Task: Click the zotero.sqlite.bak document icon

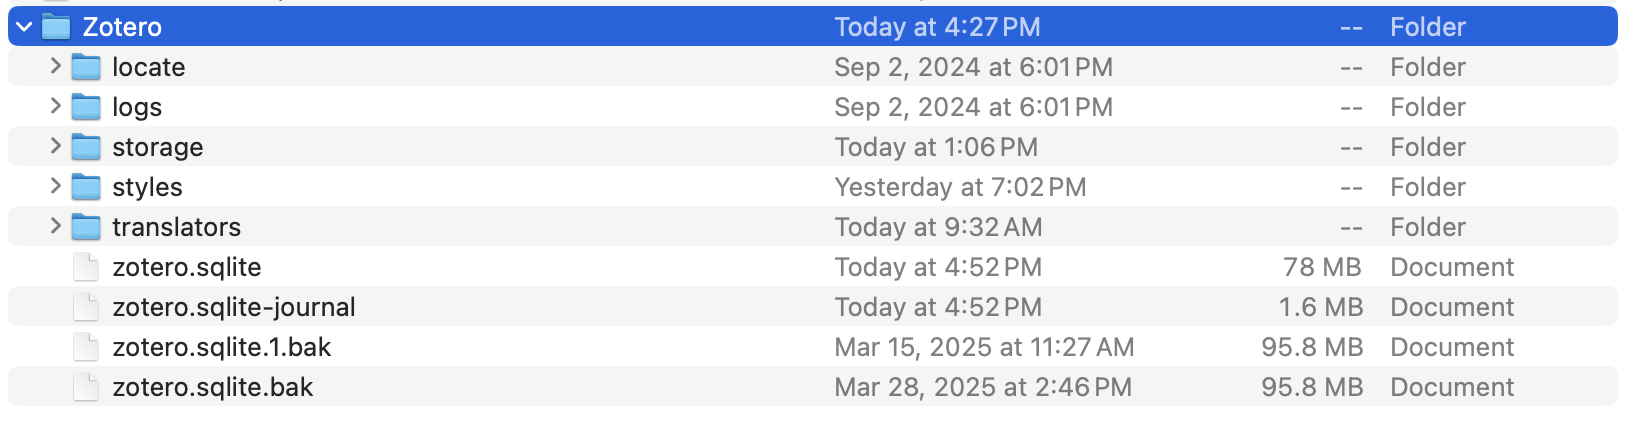Action: [86, 387]
